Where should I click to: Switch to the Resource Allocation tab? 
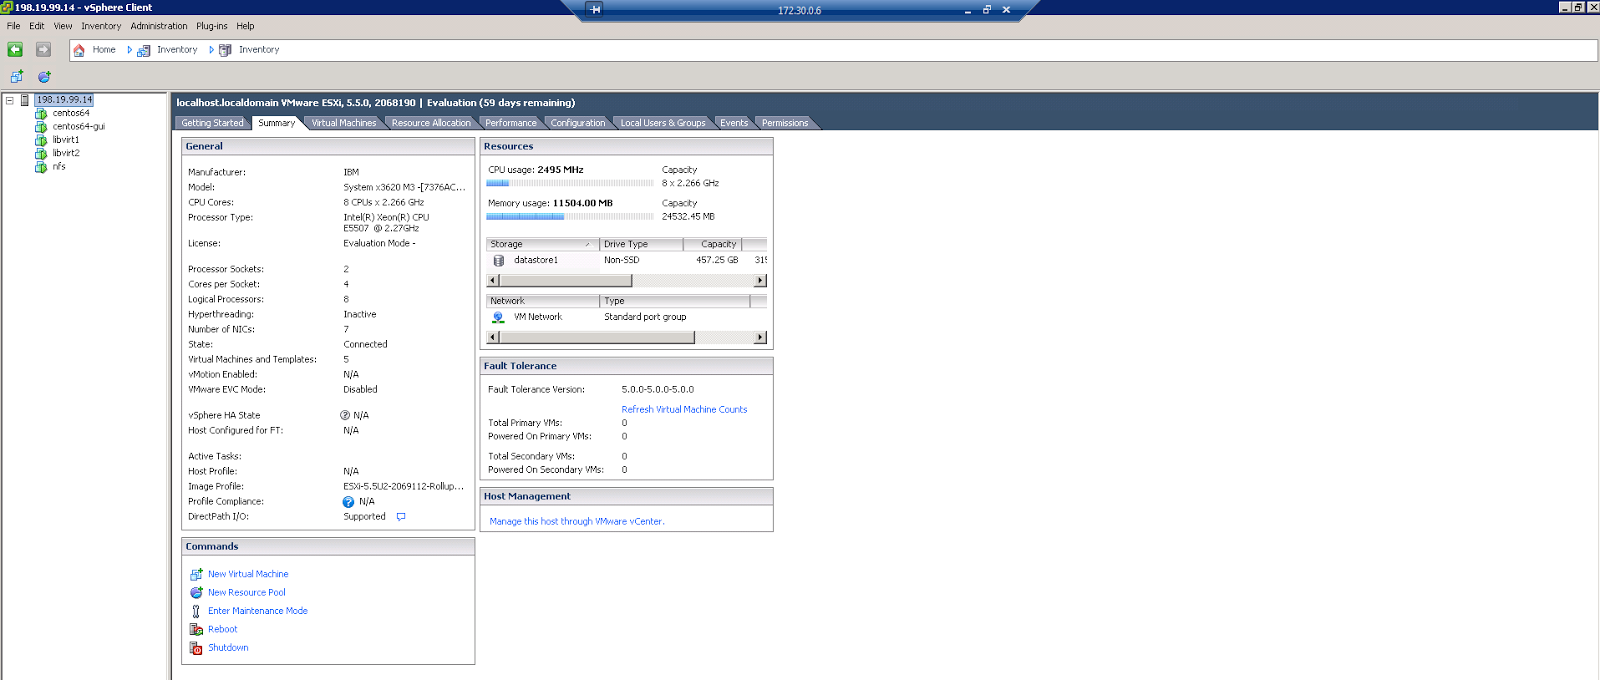point(431,123)
